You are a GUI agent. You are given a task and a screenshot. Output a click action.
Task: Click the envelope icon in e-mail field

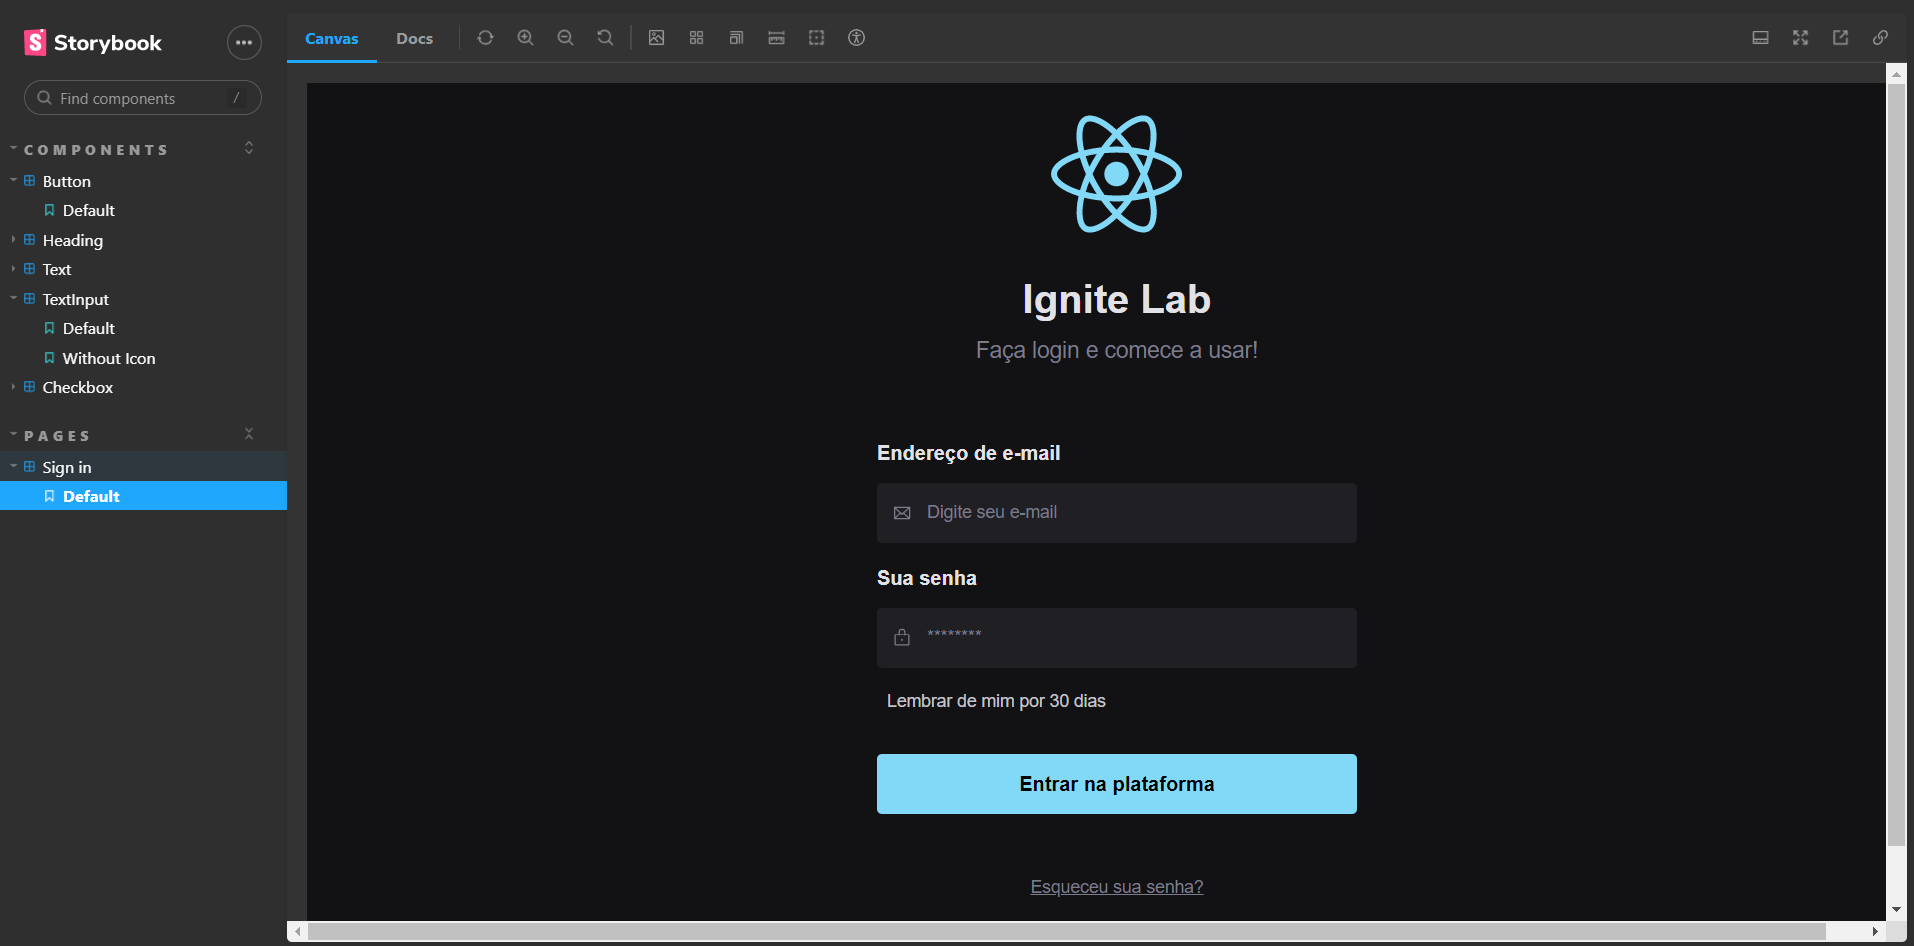[902, 513]
